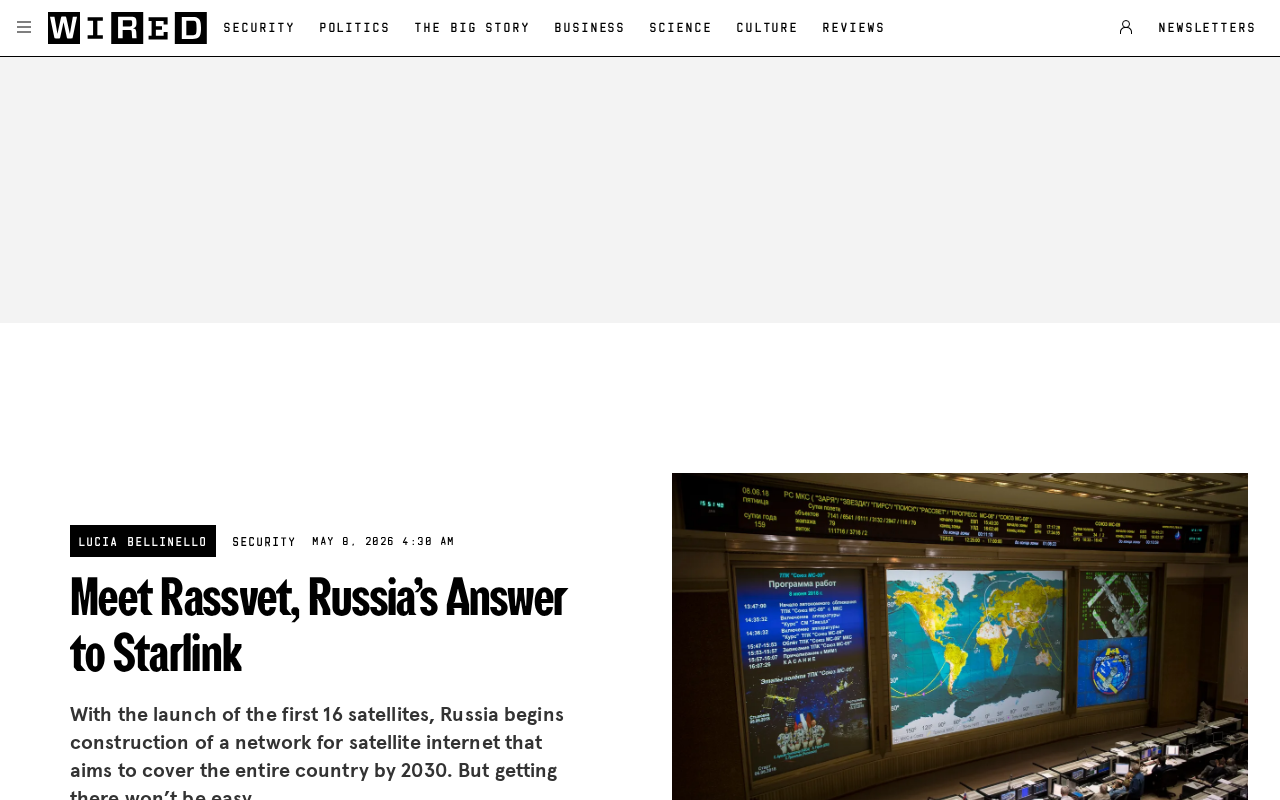Open the hamburger navigation menu

click(x=24, y=27)
